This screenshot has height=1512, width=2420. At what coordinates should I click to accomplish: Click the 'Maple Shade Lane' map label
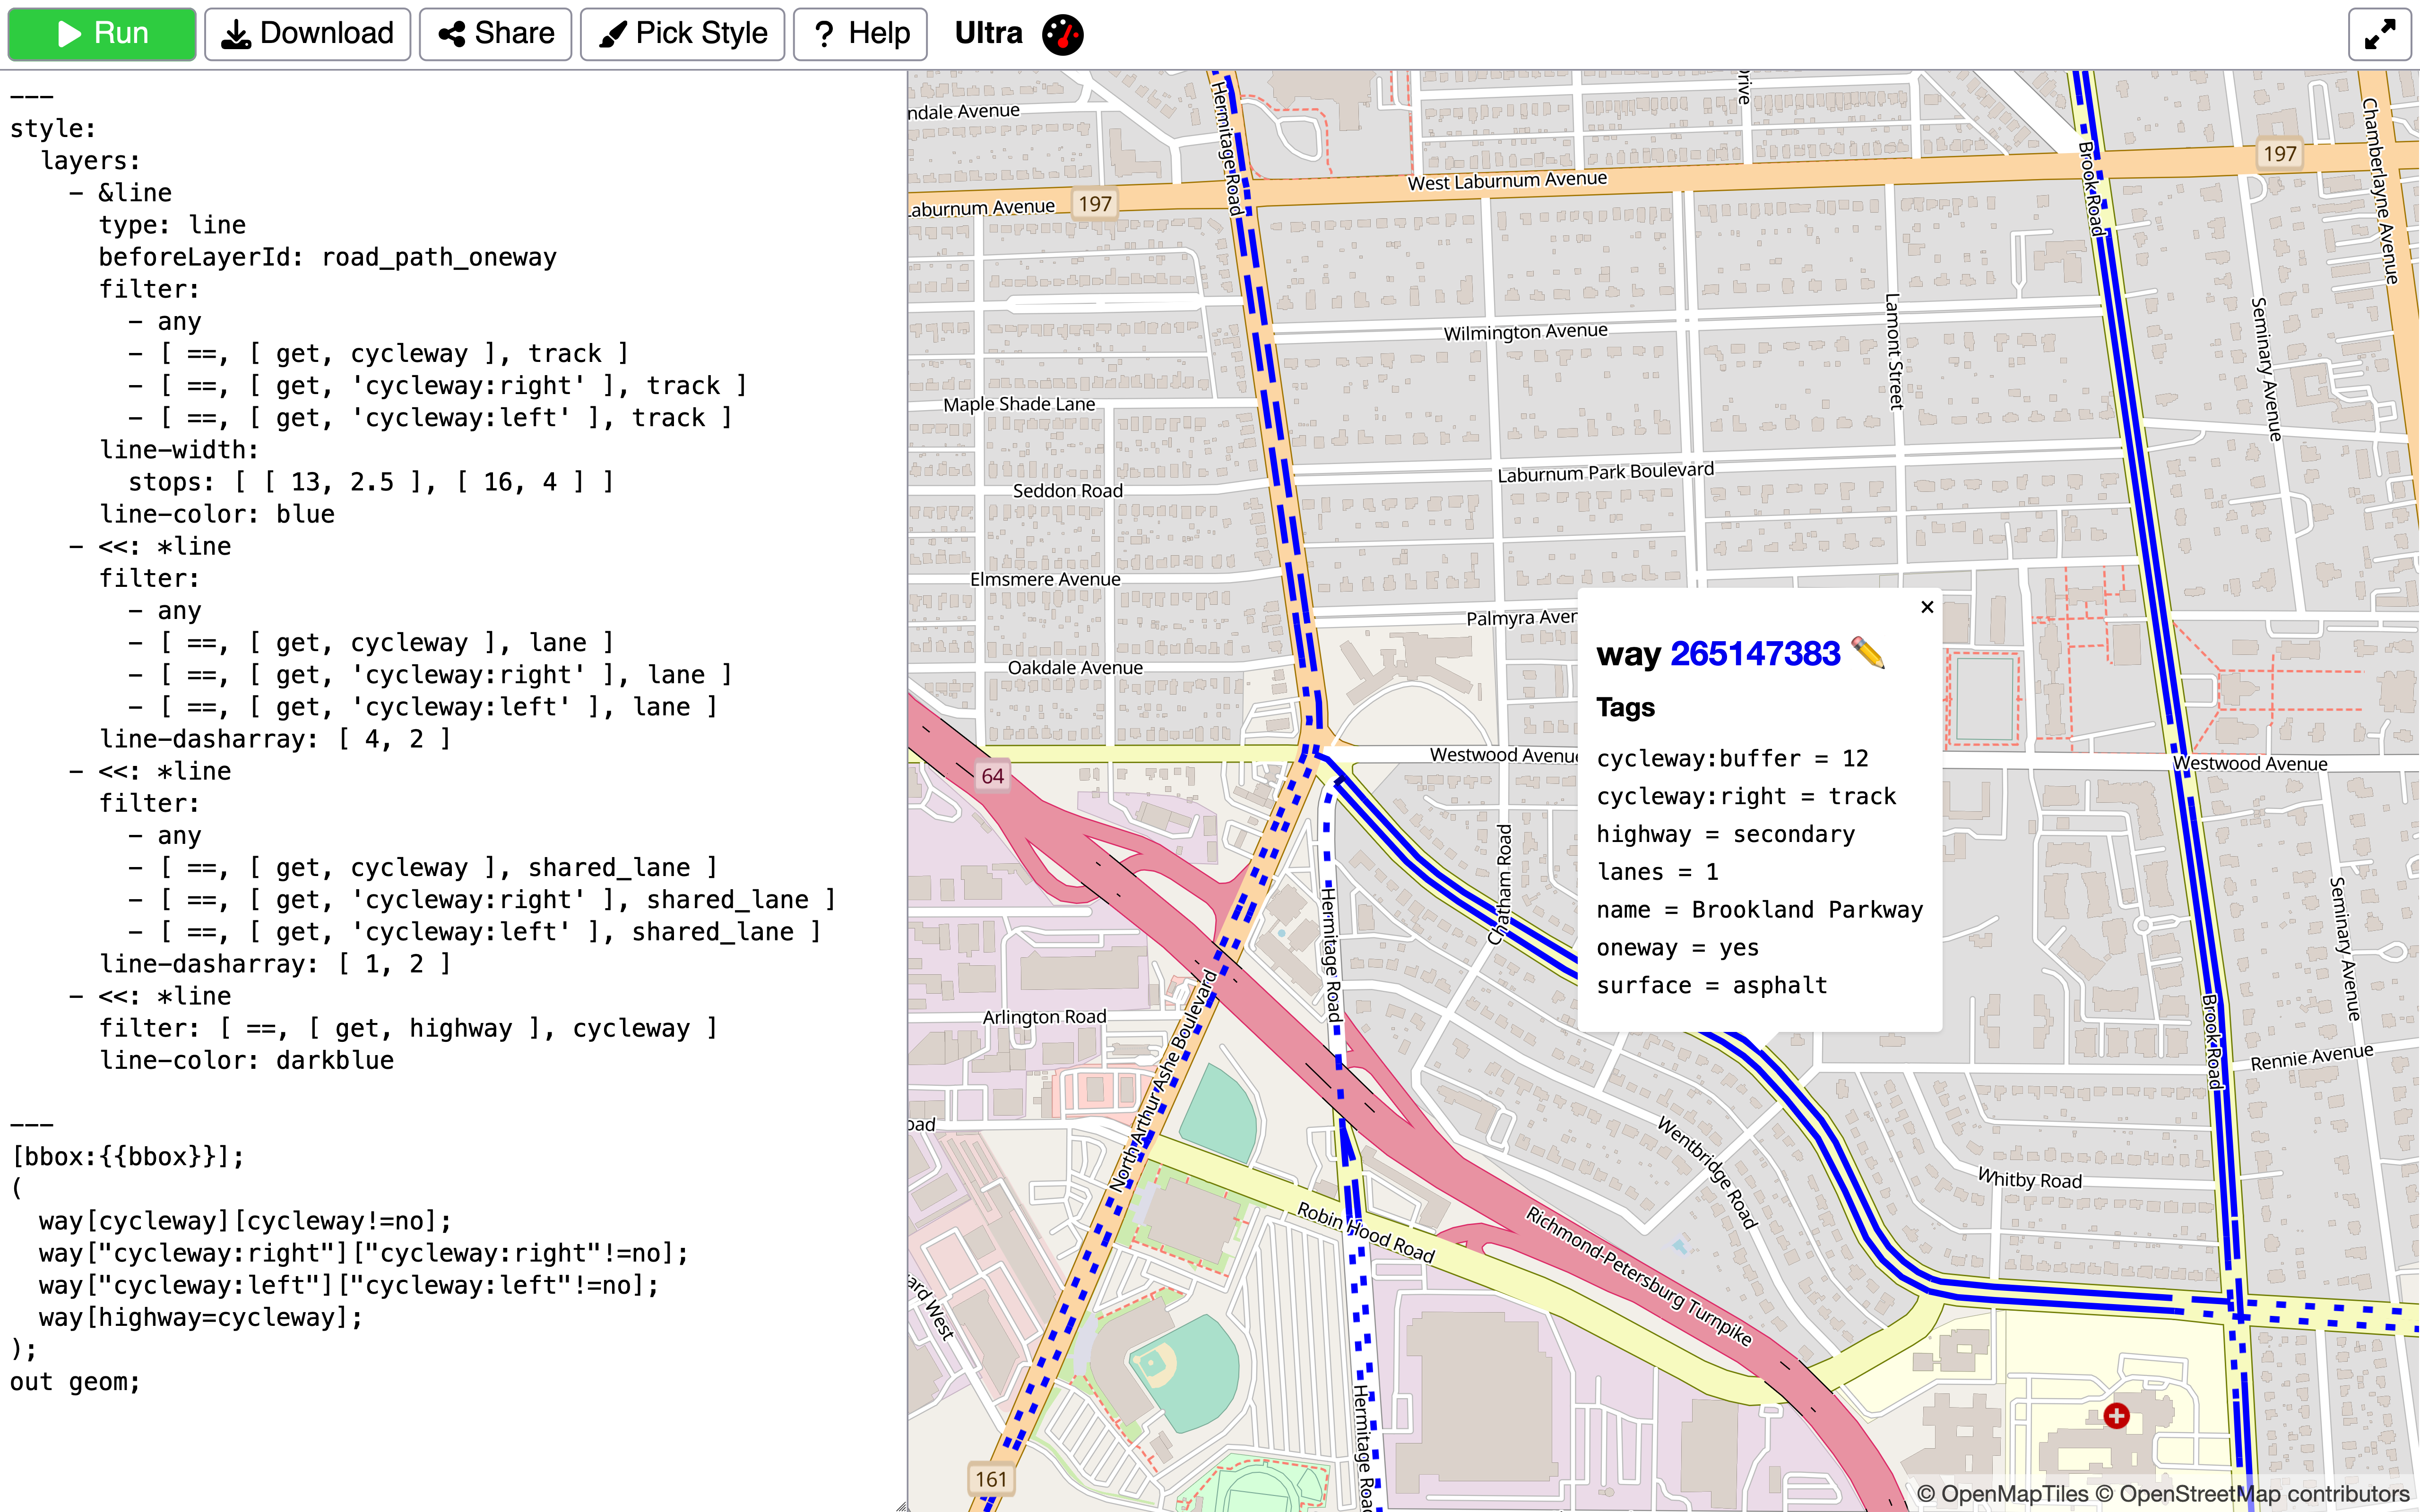click(x=1019, y=404)
